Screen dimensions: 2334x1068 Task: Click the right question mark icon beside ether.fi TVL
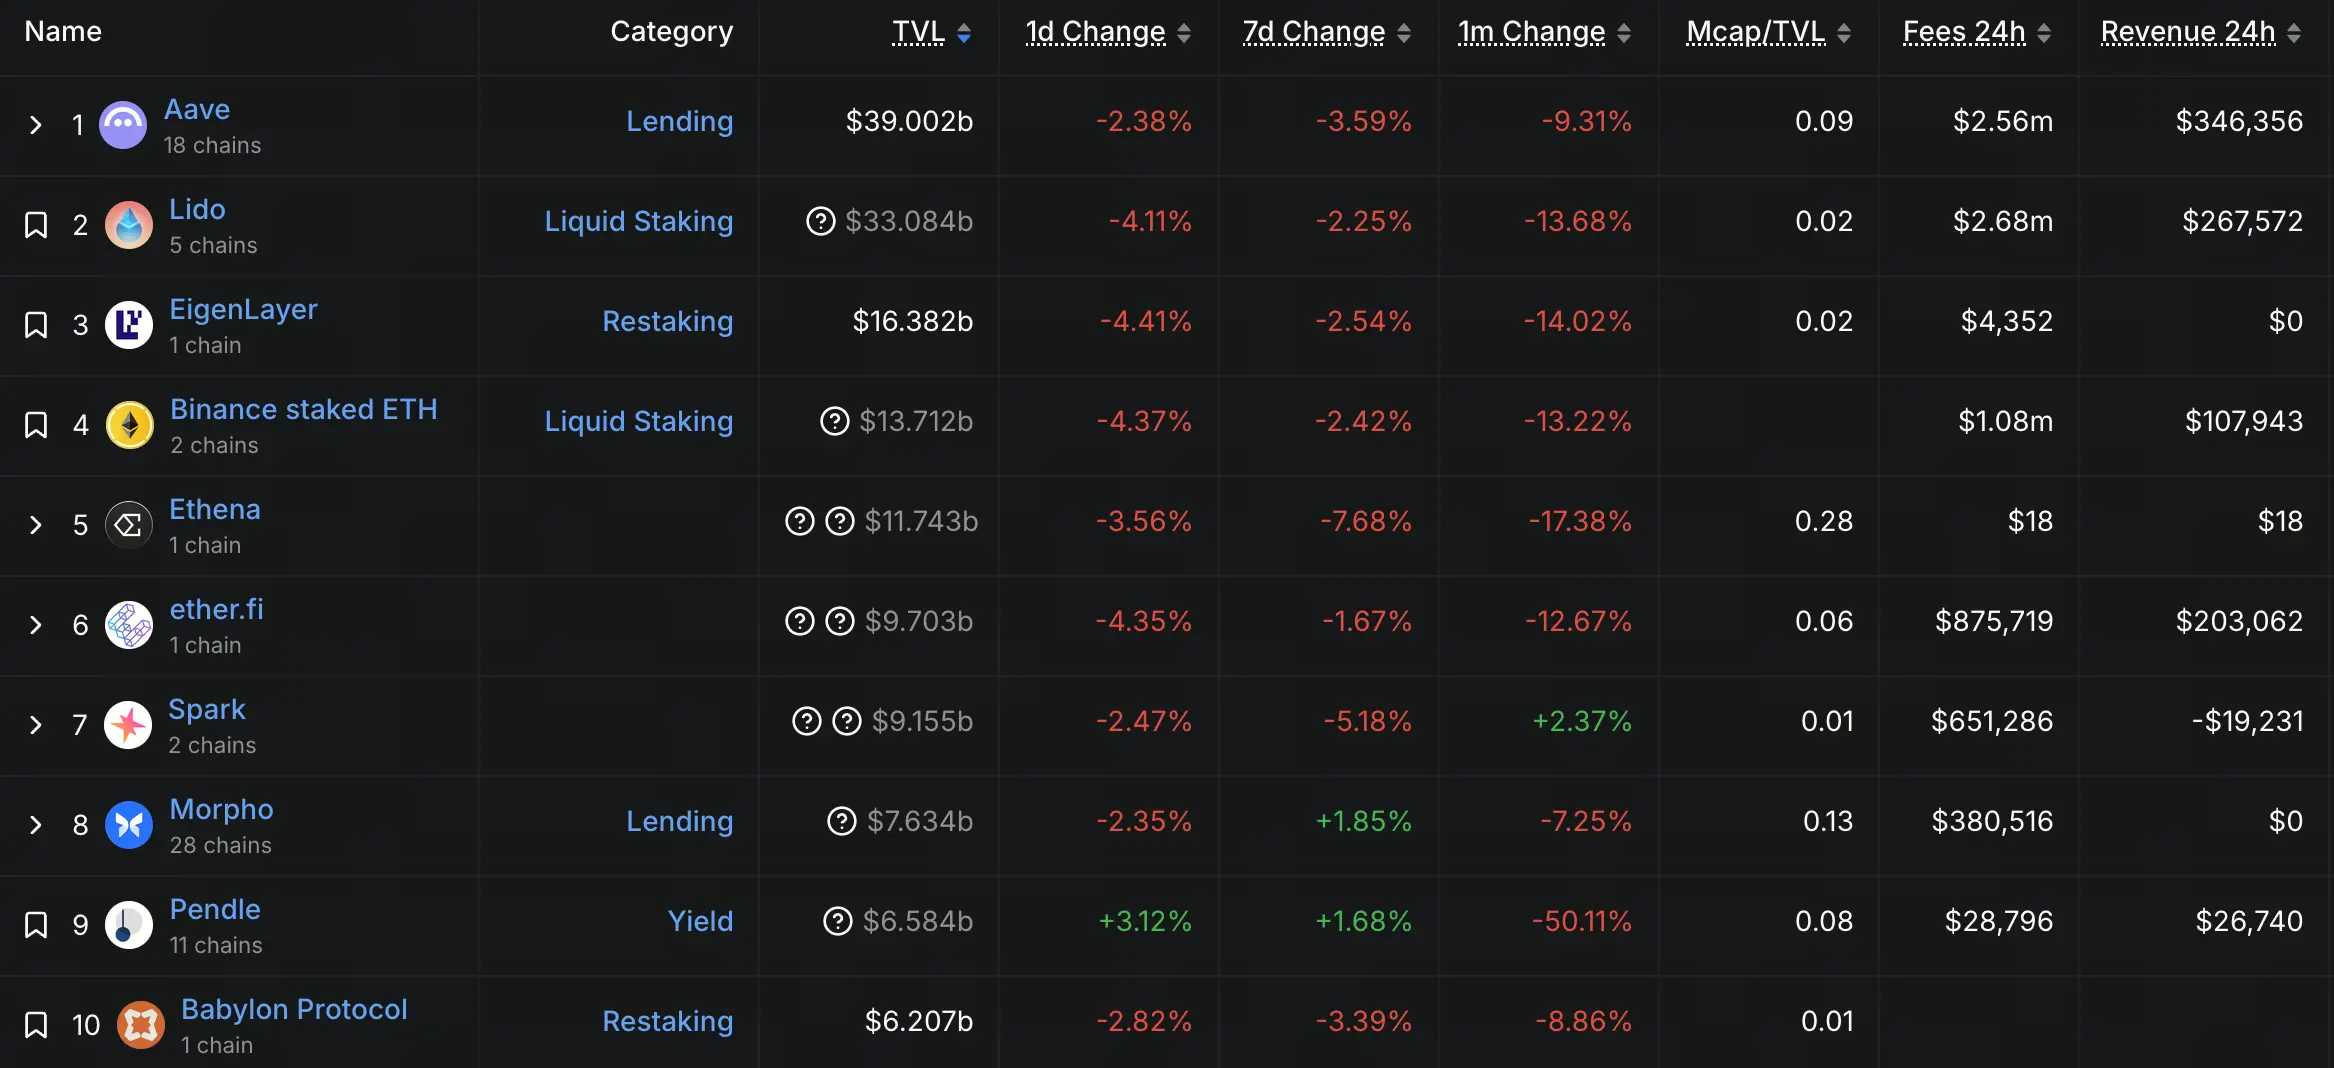[x=840, y=621]
